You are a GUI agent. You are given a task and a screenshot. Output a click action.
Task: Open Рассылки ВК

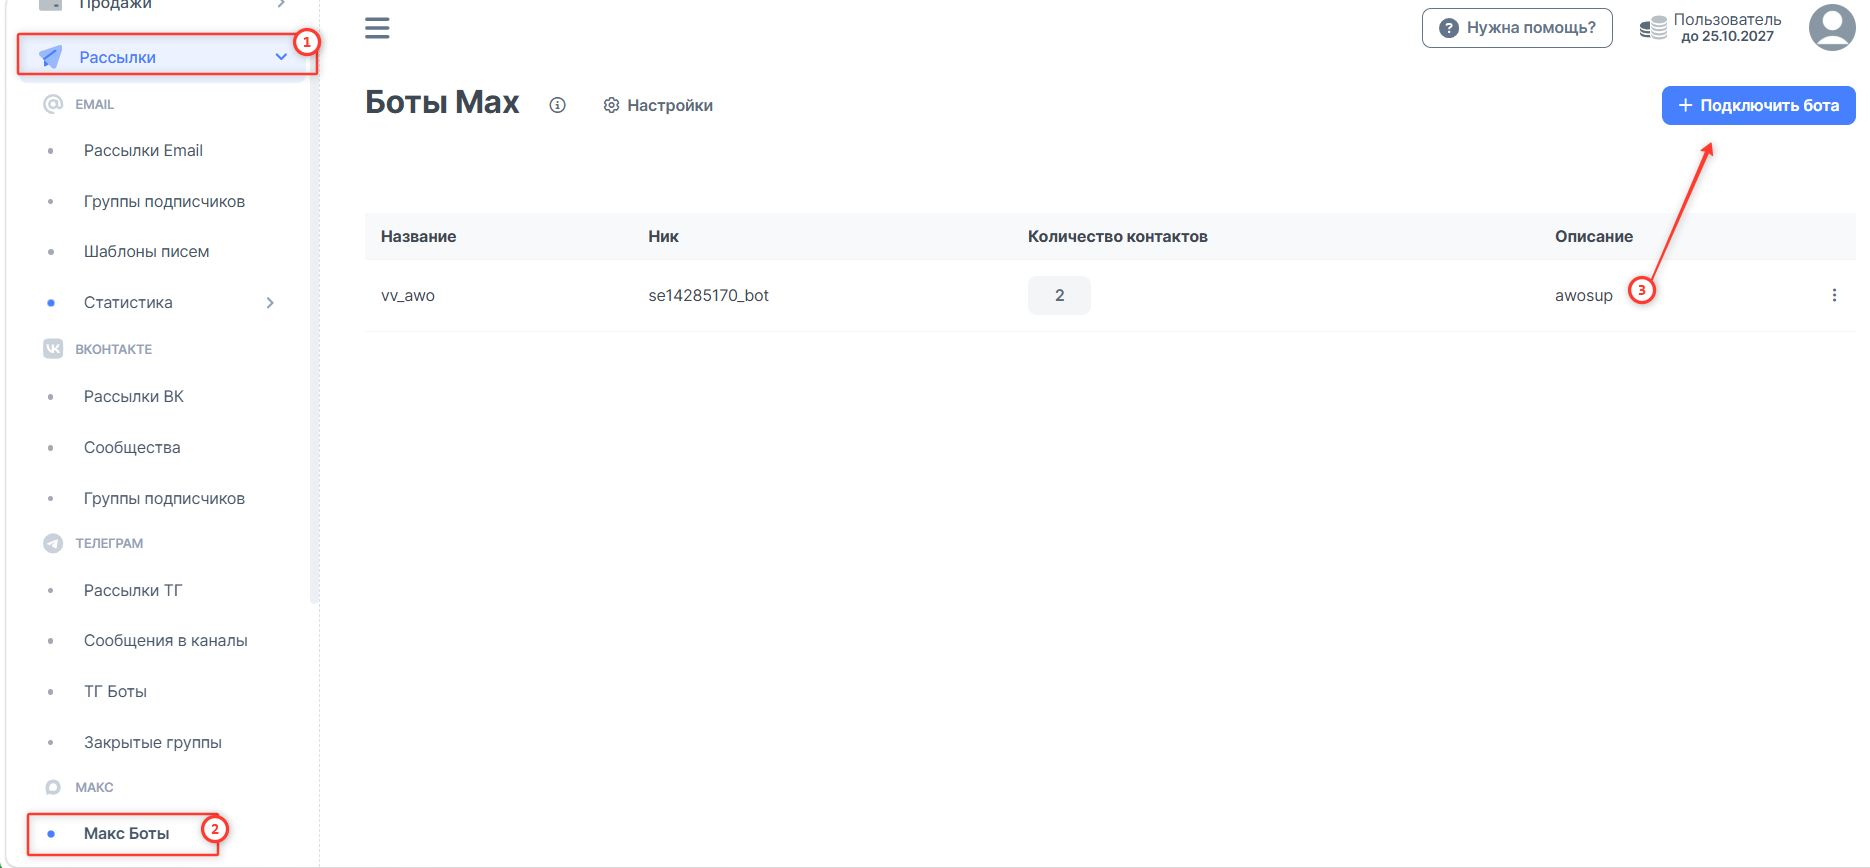134,396
